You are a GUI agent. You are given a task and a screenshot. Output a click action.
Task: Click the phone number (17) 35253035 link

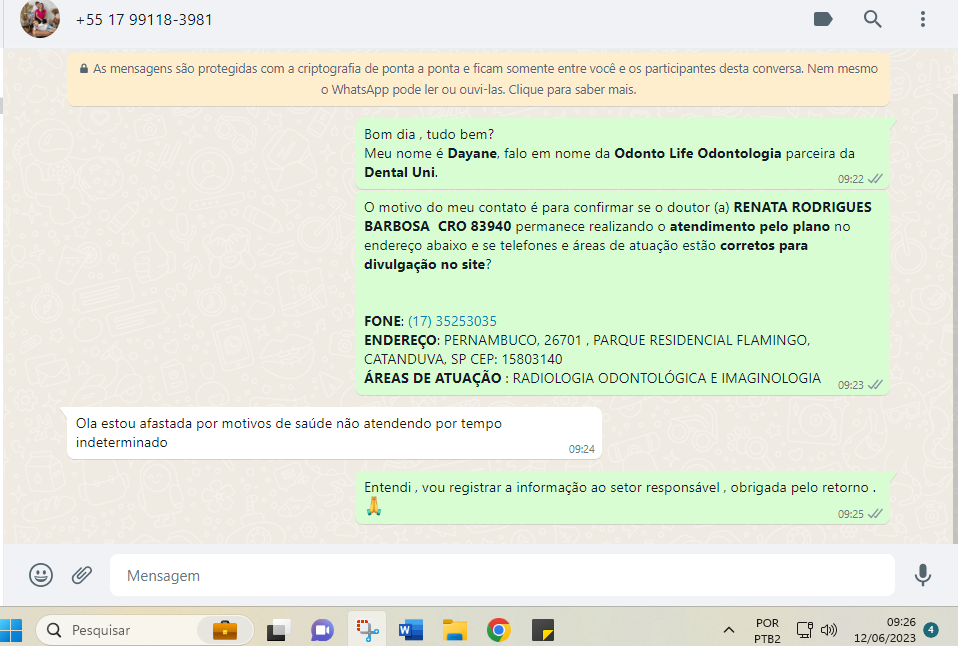click(x=452, y=321)
